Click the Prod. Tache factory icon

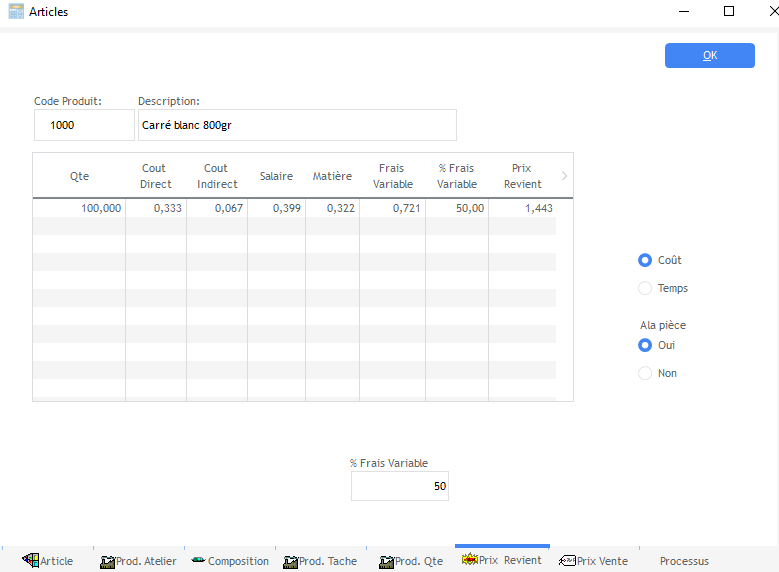[x=291, y=561]
